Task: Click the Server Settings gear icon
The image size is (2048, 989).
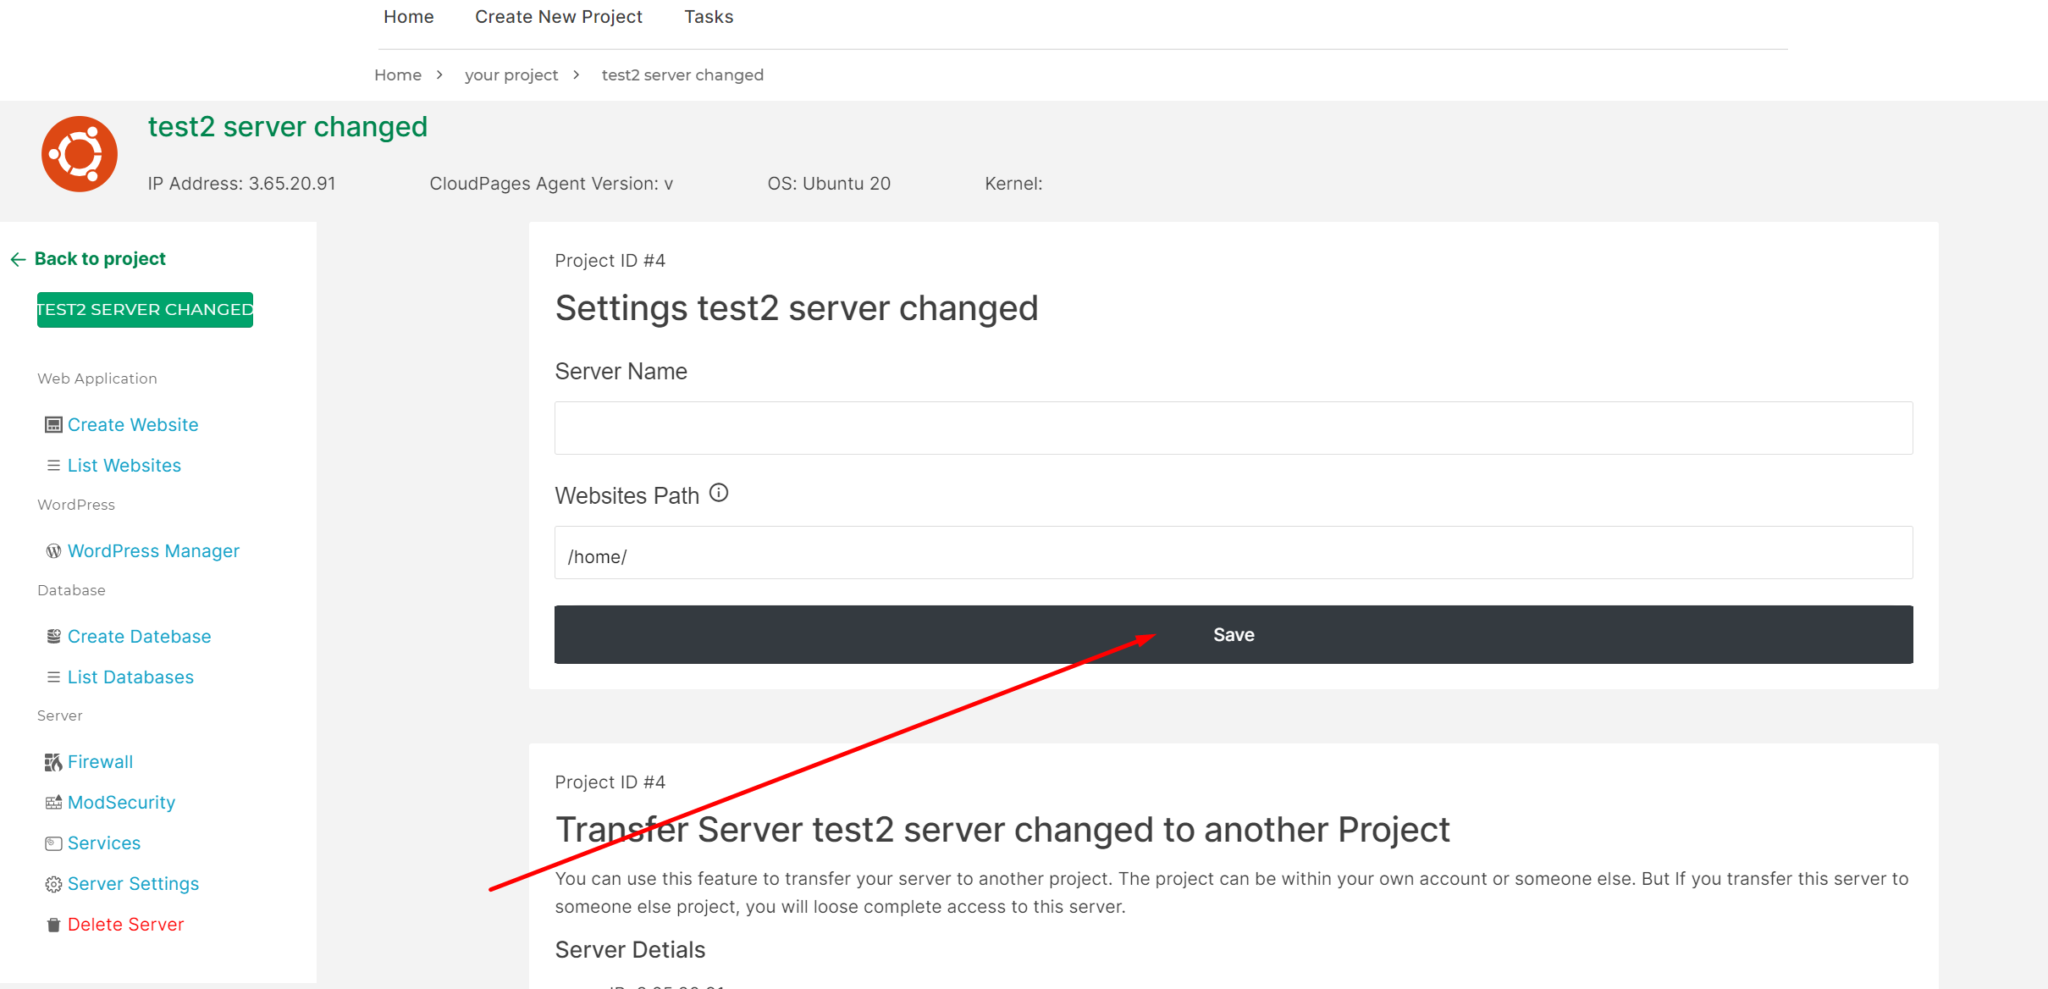Action: pyautogui.click(x=54, y=884)
